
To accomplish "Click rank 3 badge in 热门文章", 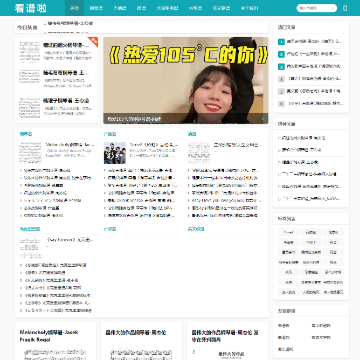I will [x=281, y=66].
